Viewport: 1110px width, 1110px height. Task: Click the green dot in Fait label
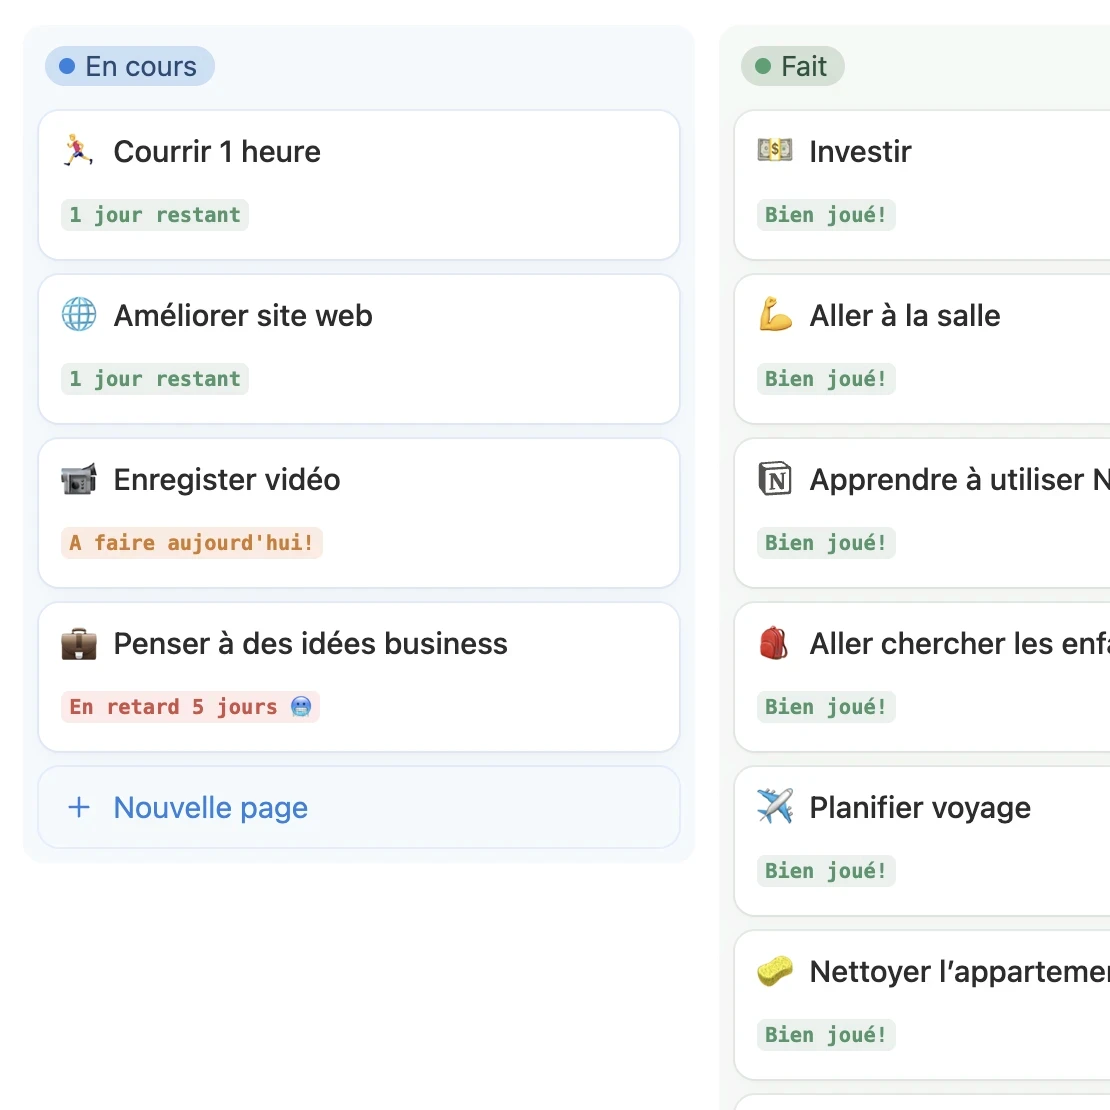(763, 66)
